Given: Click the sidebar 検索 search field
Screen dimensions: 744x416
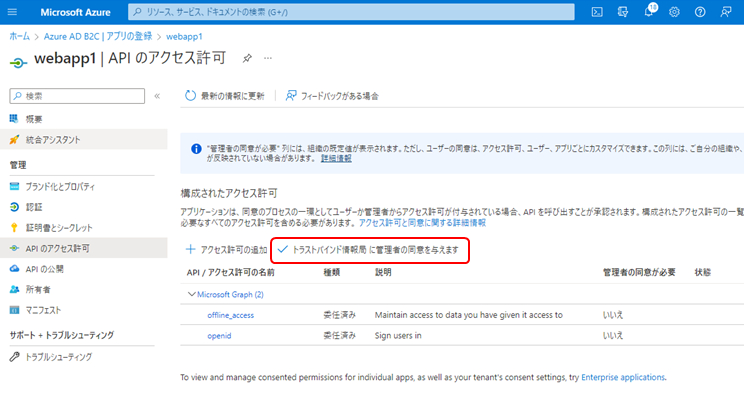Looking at the screenshot, I should tap(77, 96).
